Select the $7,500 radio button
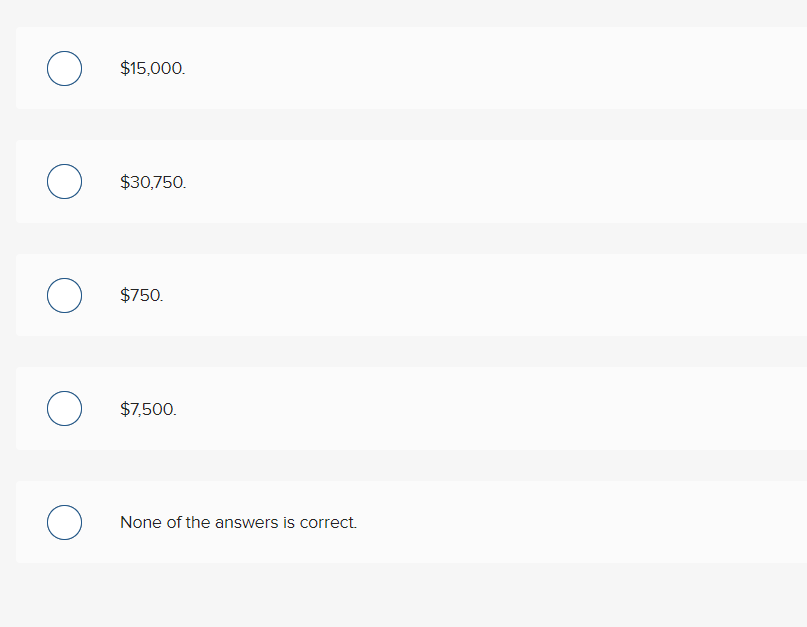Image resolution: width=807 pixels, height=627 pixels. 64,408
